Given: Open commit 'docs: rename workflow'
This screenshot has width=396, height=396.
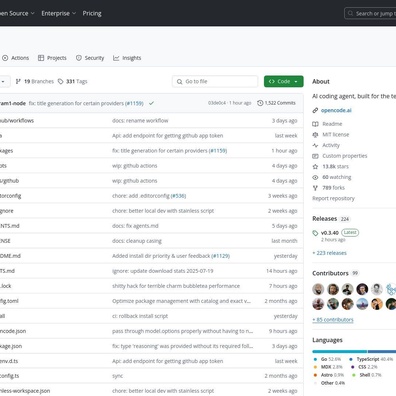Looking at the screenshot, I should [x=140, y=121].
